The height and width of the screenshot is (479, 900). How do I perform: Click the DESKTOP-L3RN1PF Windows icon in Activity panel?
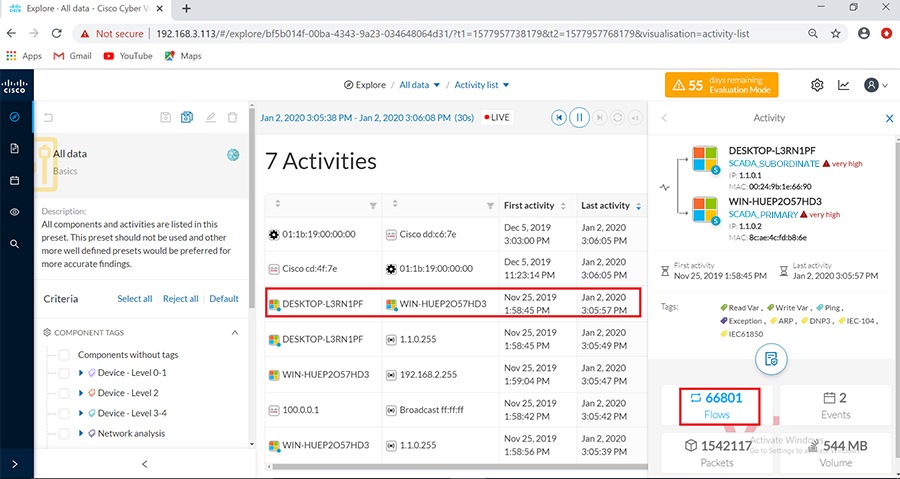(705, 159)
